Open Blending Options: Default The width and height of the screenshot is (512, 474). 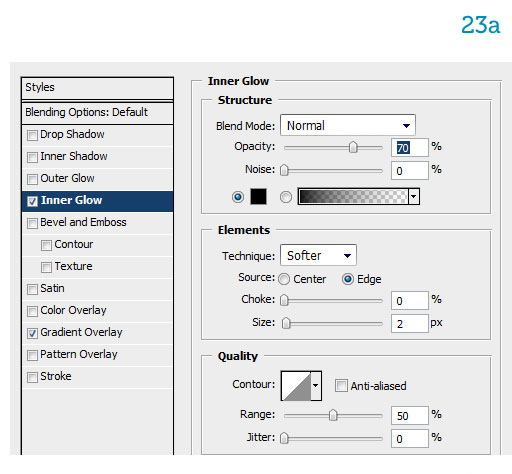pyautogui.click(x=97, y=113)
